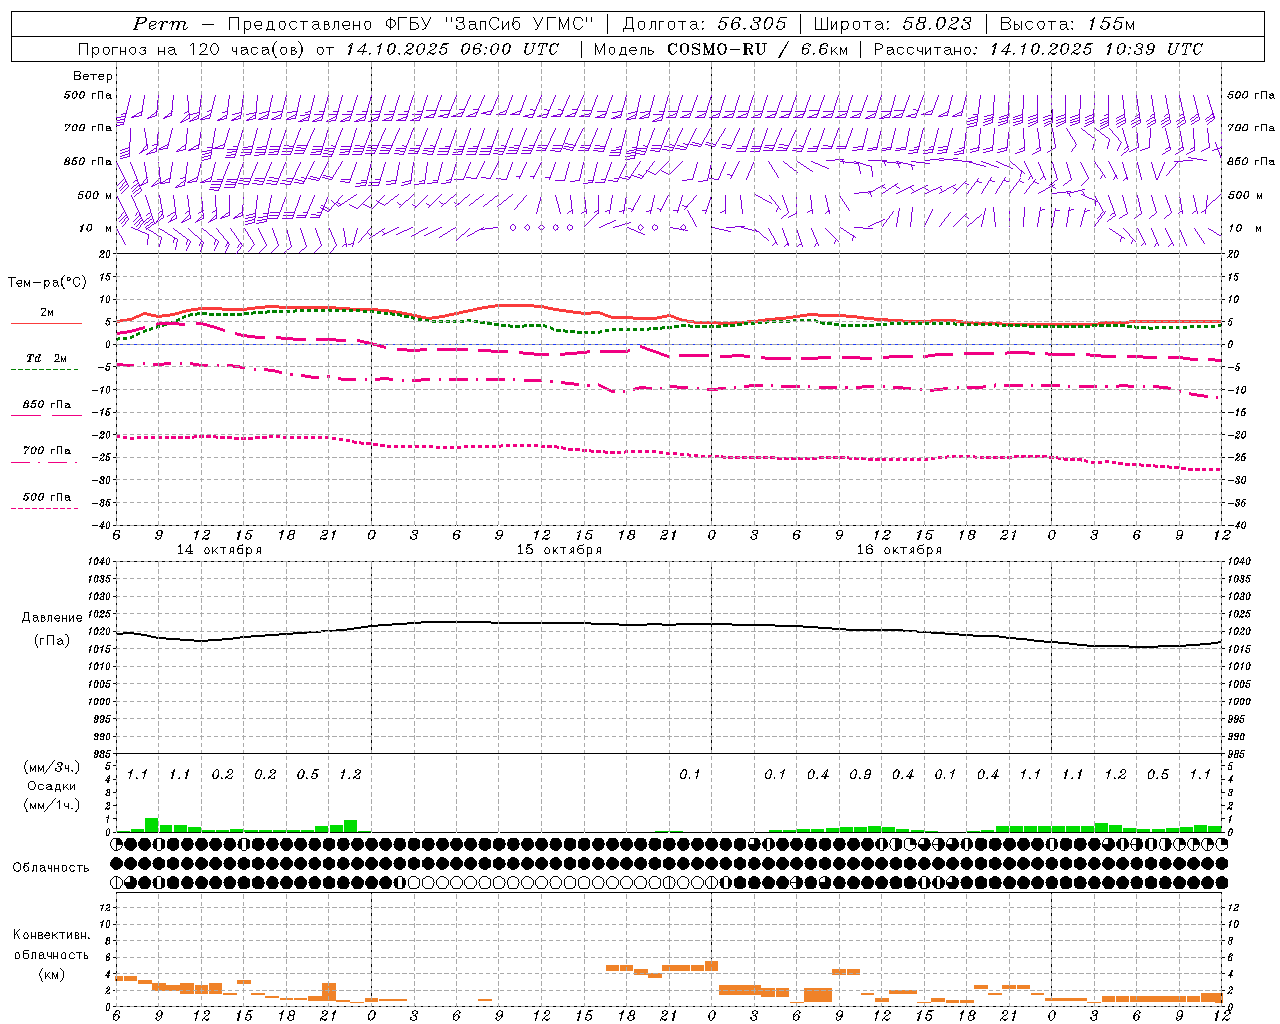Click the left "500 м" wind level label
This screenshot has height=1024, width=1280.
[x=95, y=195]
